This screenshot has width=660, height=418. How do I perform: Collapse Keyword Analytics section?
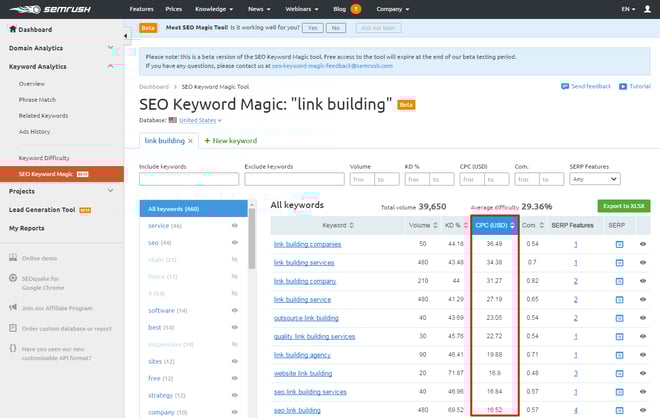[x=110, y=66]
